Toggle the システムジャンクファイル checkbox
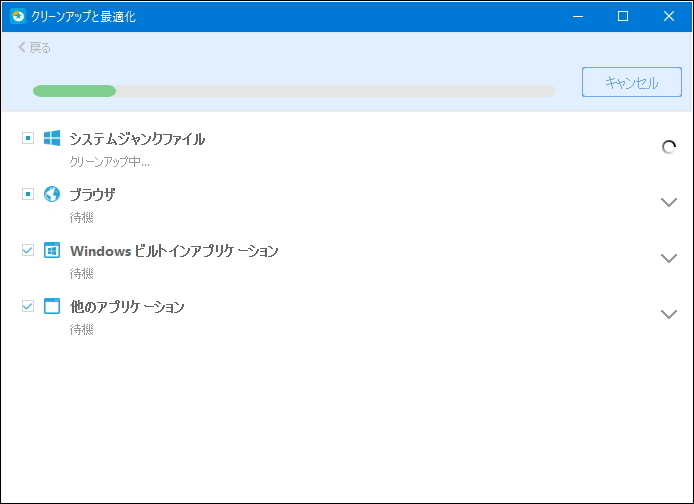The image size is (694, 504). tap(28, 138)
